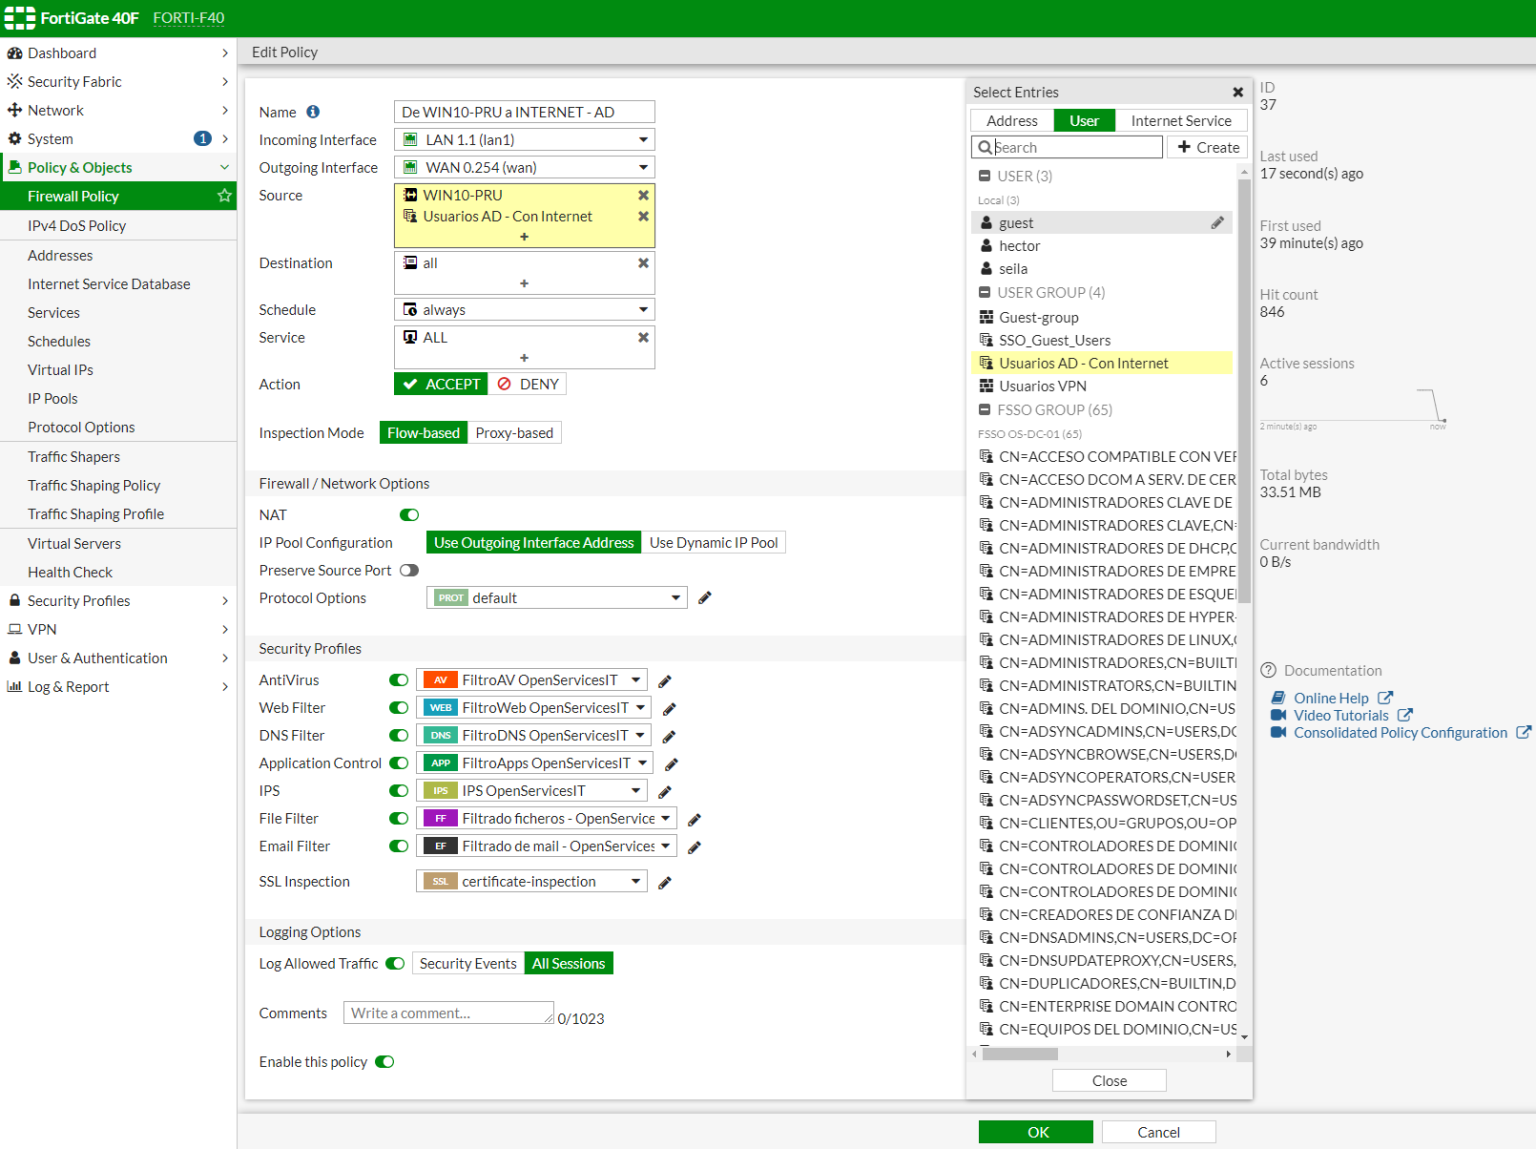1536x1149 pixels.
Task: Add a Destination entry with plus icon
Action: (x=524, y=284)
